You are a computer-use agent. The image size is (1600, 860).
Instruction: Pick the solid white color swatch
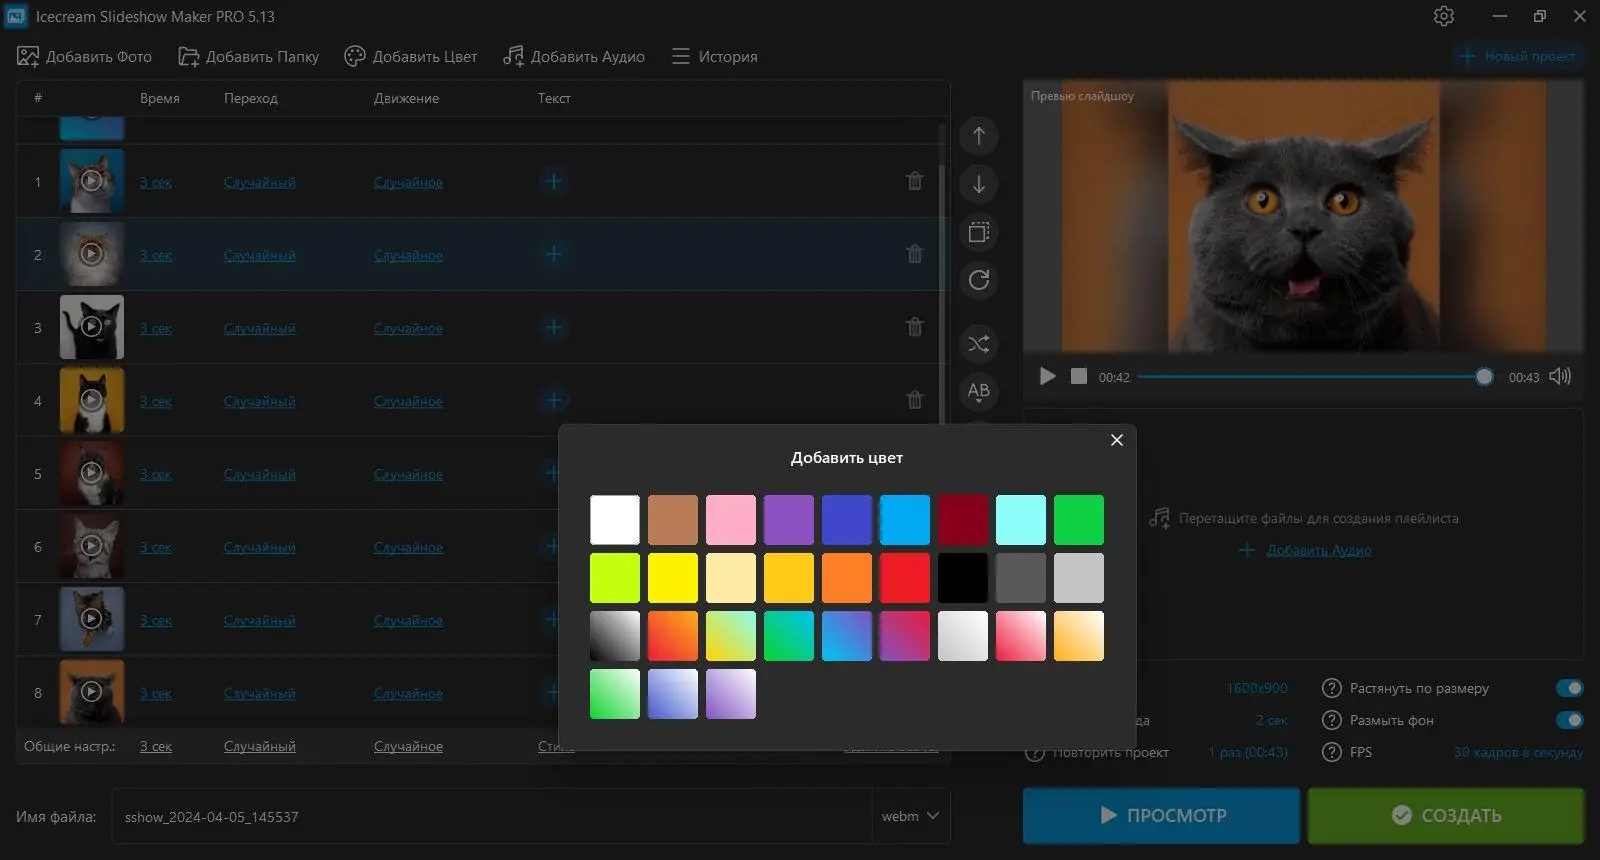click(615, 520)
